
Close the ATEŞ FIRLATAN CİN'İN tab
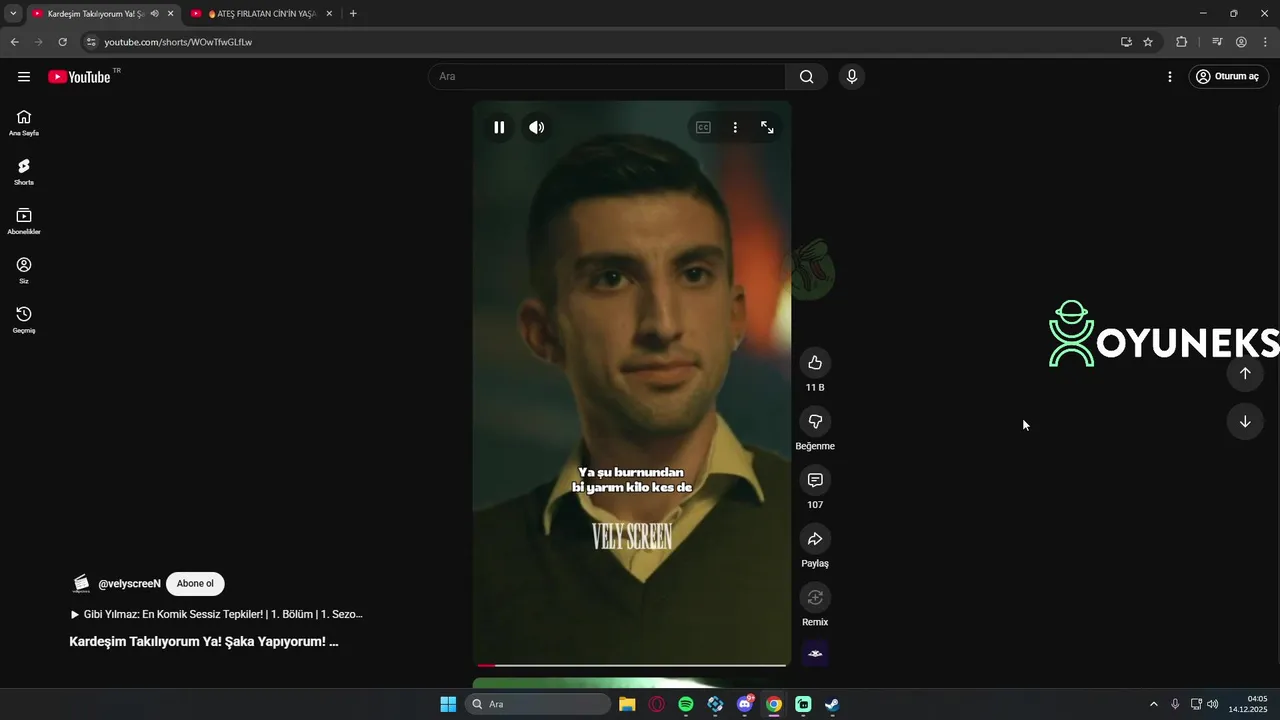coord(329,14)
